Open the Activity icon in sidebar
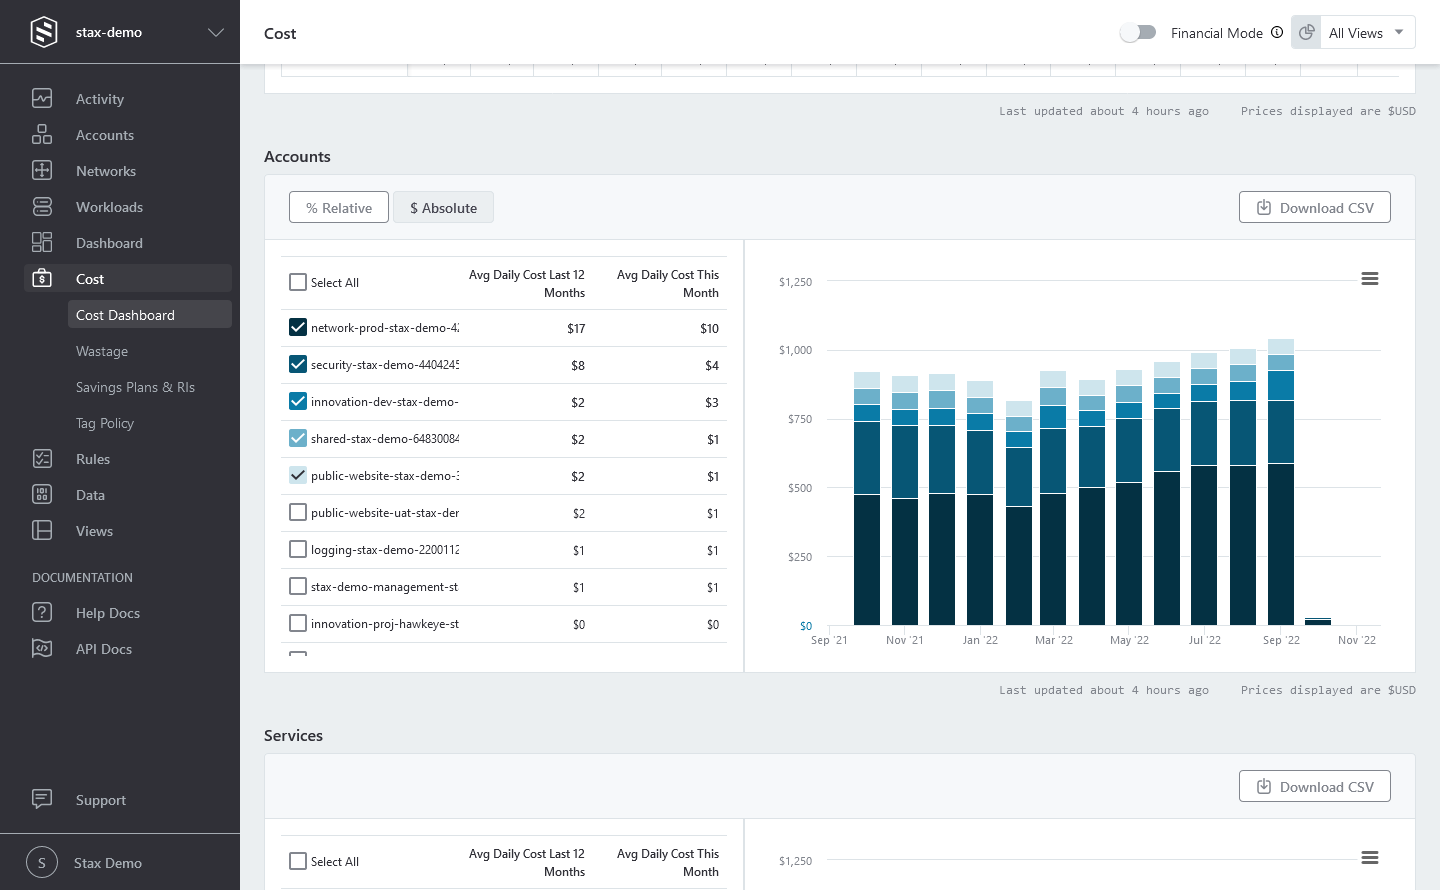 pos(42,98)
